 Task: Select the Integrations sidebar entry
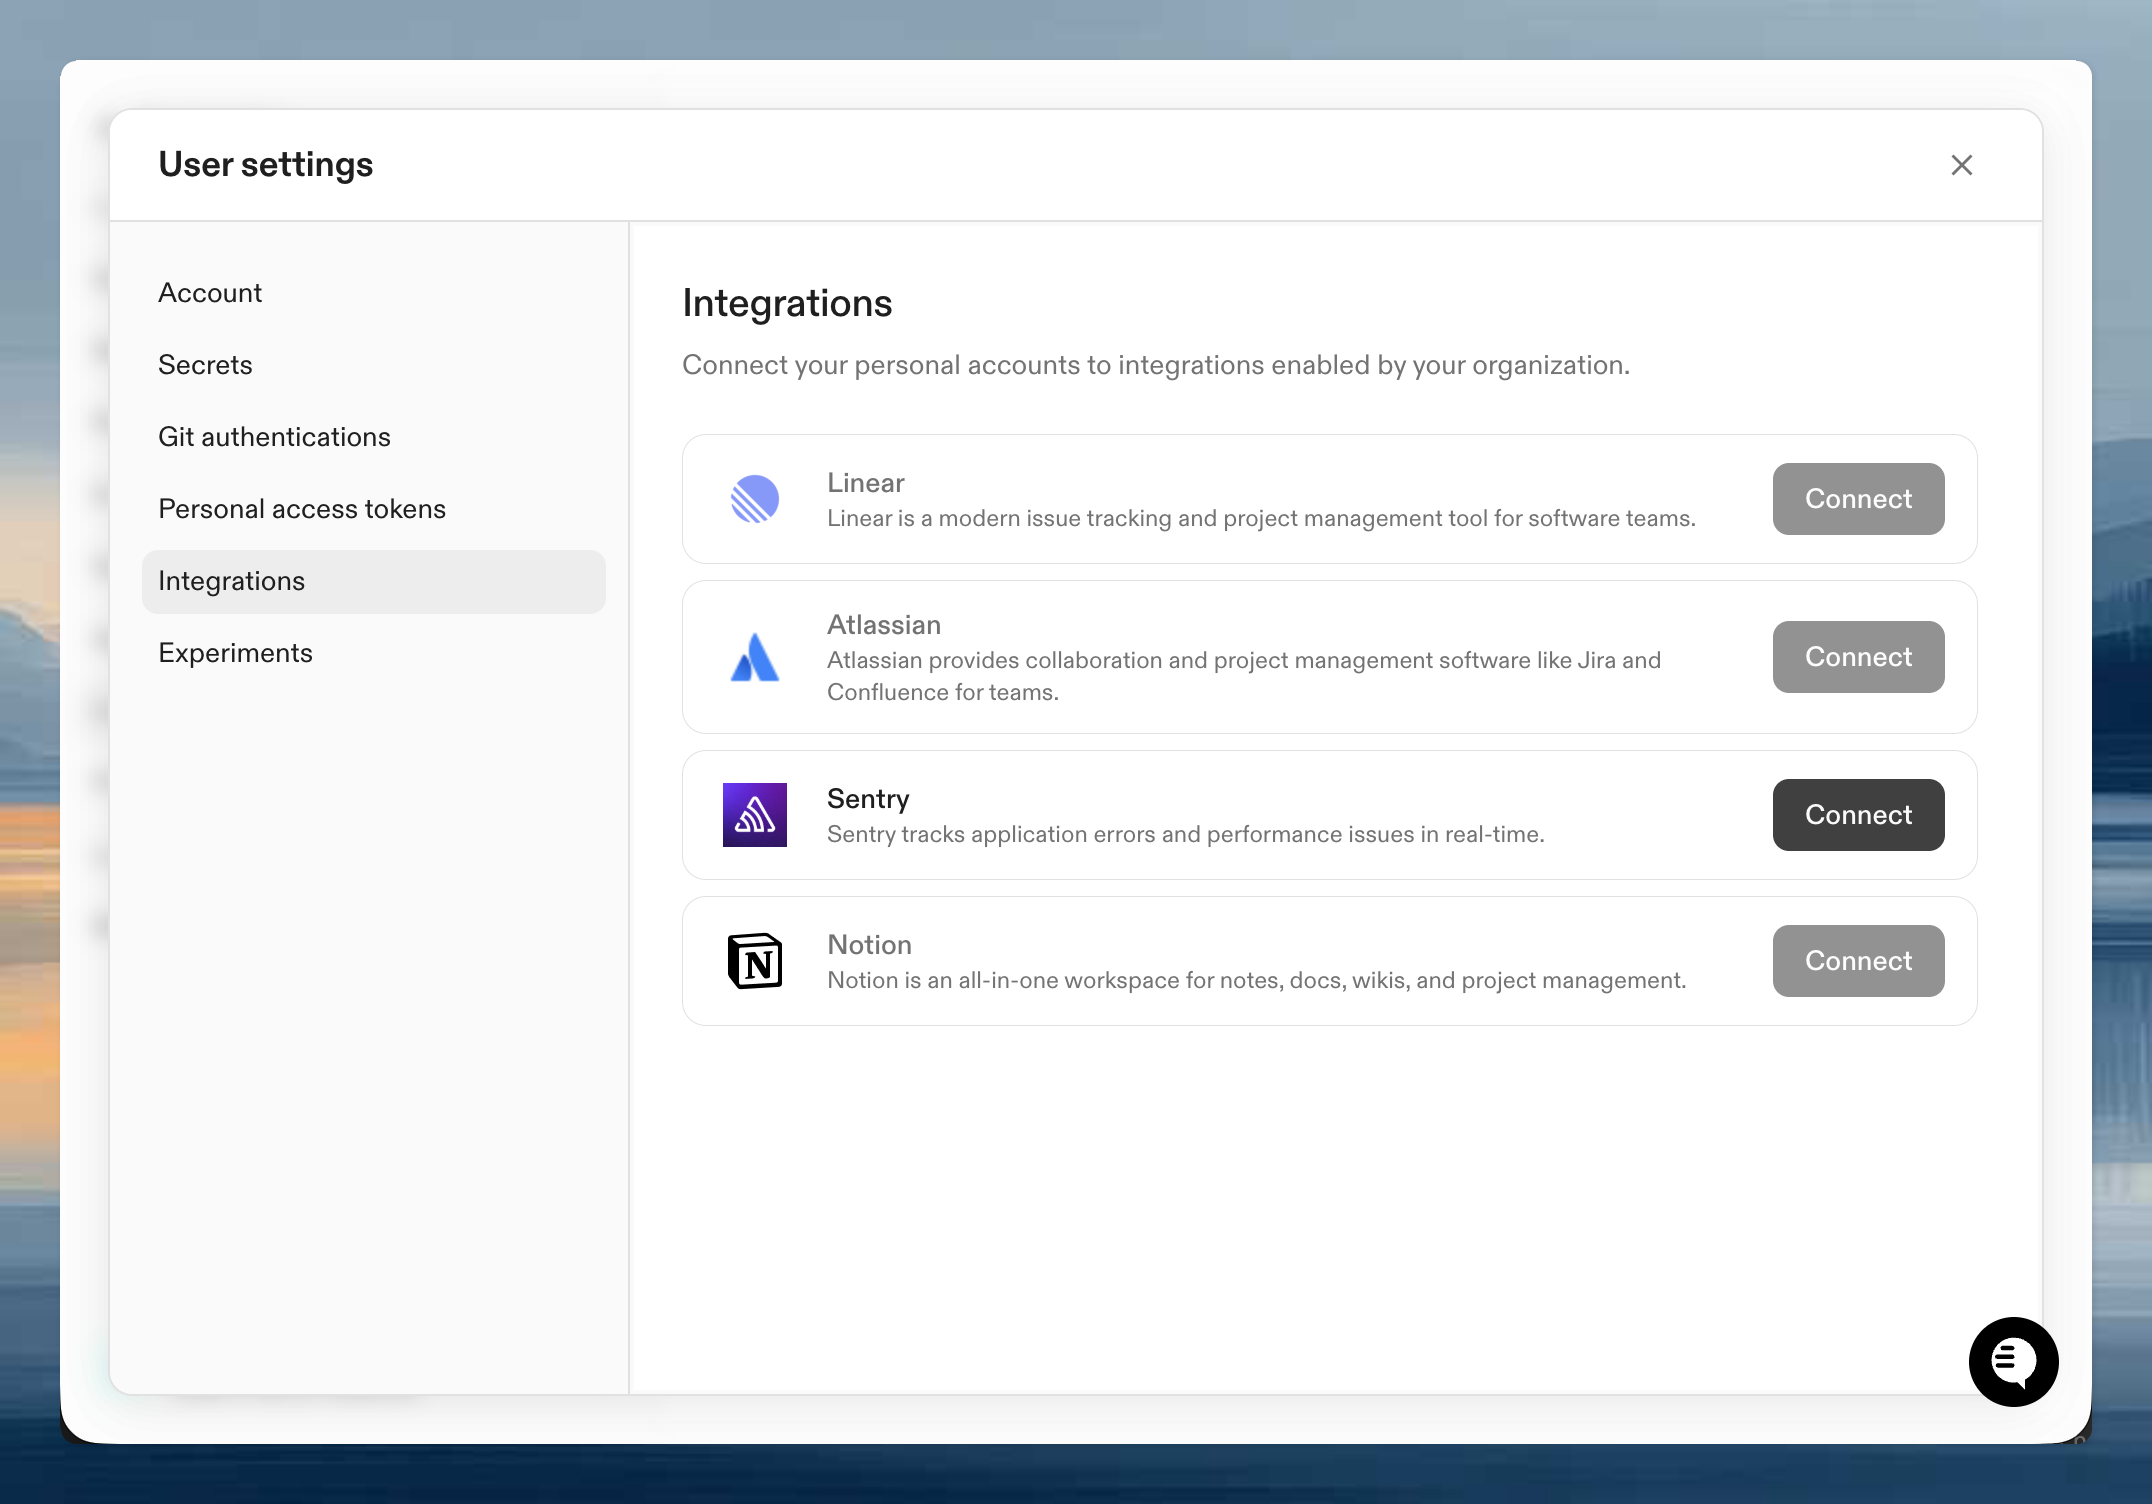tap(231, 581)
